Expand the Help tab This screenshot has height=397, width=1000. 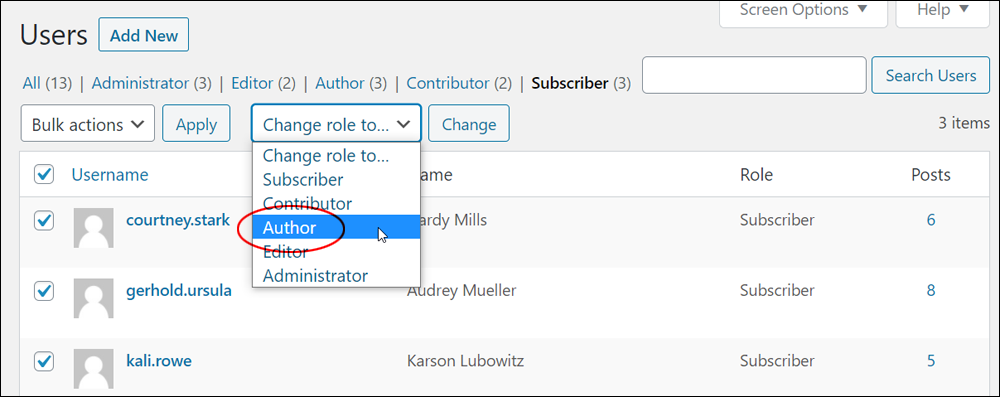tap(943, 11)
